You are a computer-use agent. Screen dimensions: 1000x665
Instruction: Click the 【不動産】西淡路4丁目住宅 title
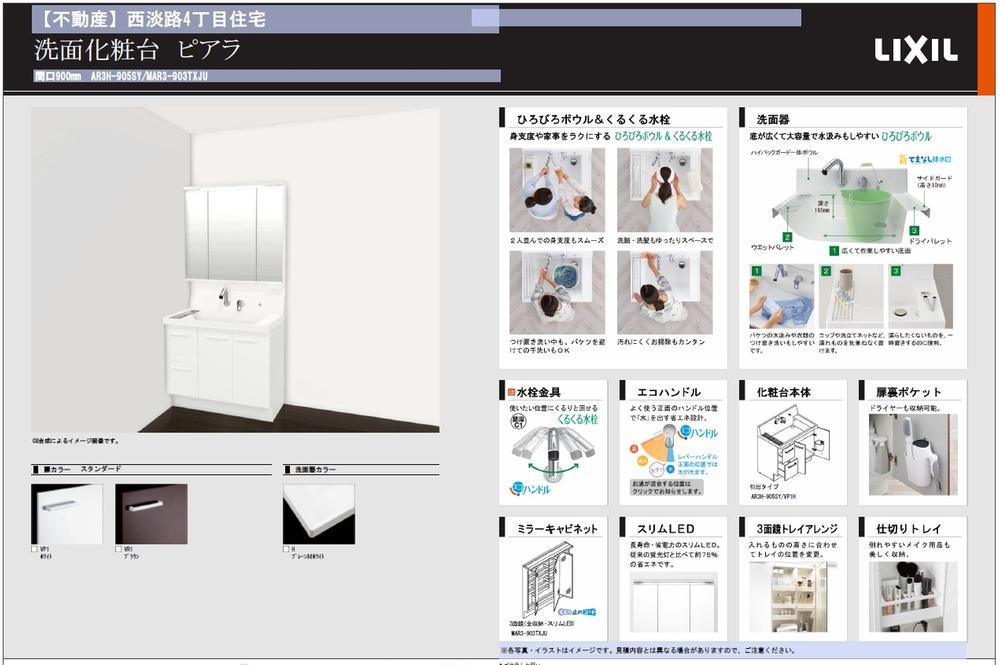(151, 19)
